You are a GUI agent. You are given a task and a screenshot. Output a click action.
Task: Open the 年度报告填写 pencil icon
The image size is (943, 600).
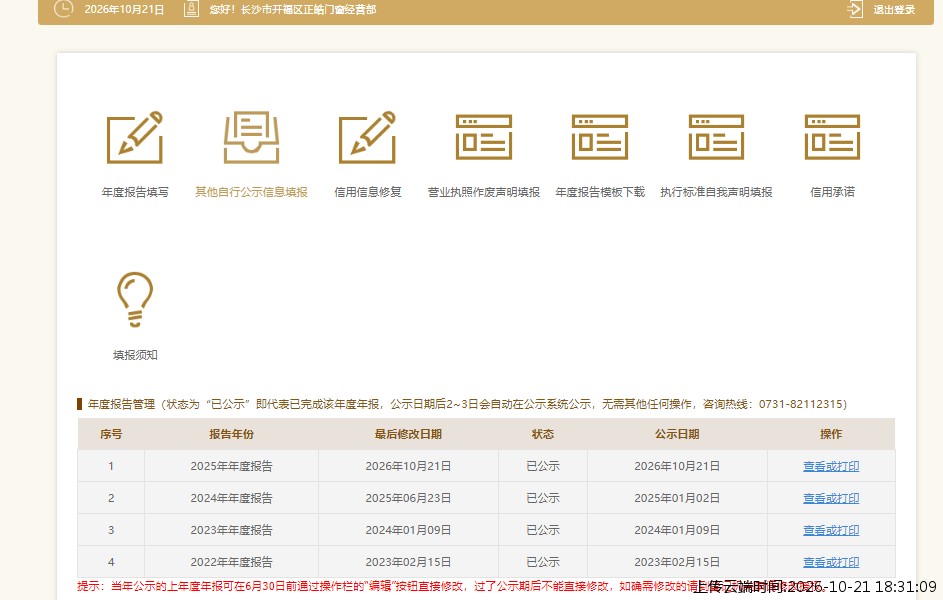pos(135,137)
